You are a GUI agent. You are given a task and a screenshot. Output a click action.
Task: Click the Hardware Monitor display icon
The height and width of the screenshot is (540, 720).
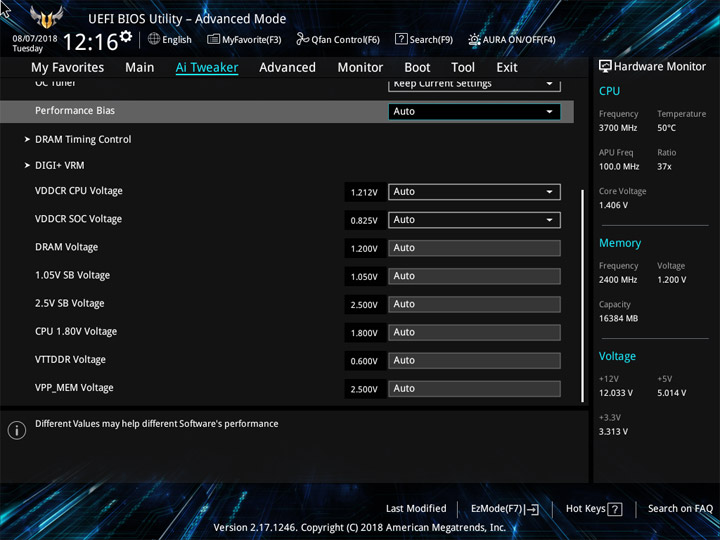click(x=605, y=66)
